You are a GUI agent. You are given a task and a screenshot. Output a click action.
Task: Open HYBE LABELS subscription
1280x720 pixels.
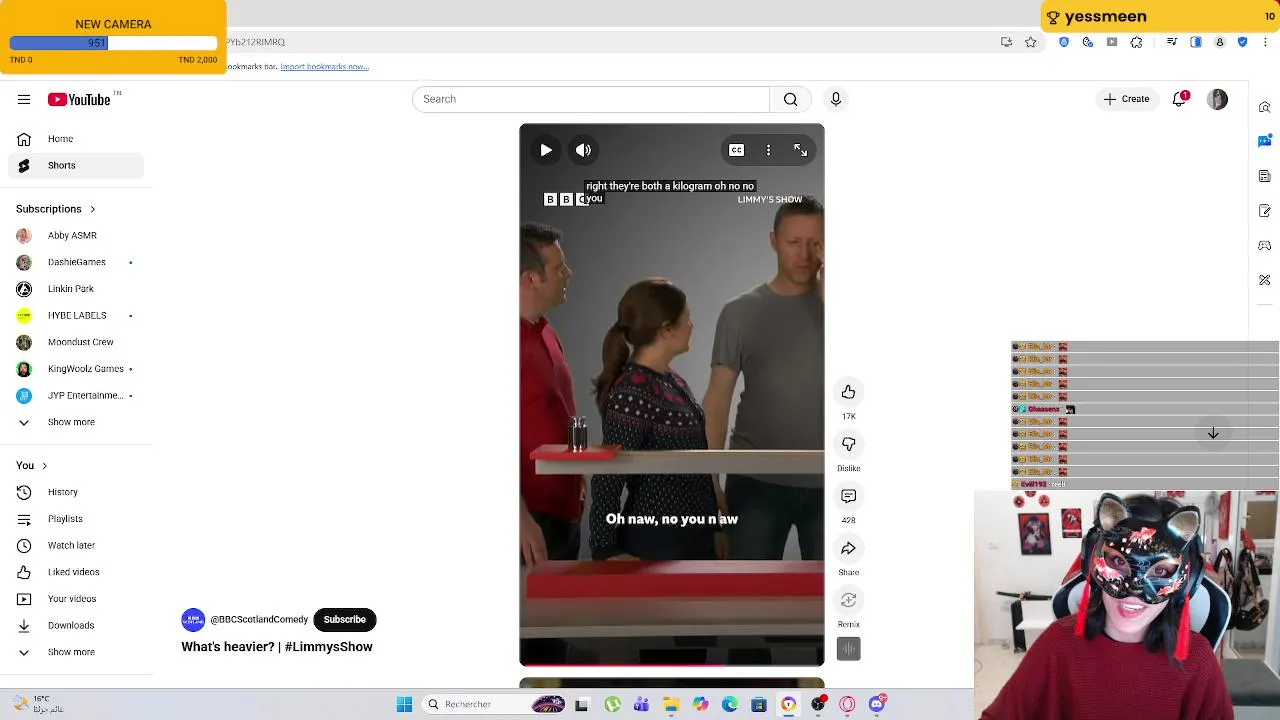pos(76,315)
